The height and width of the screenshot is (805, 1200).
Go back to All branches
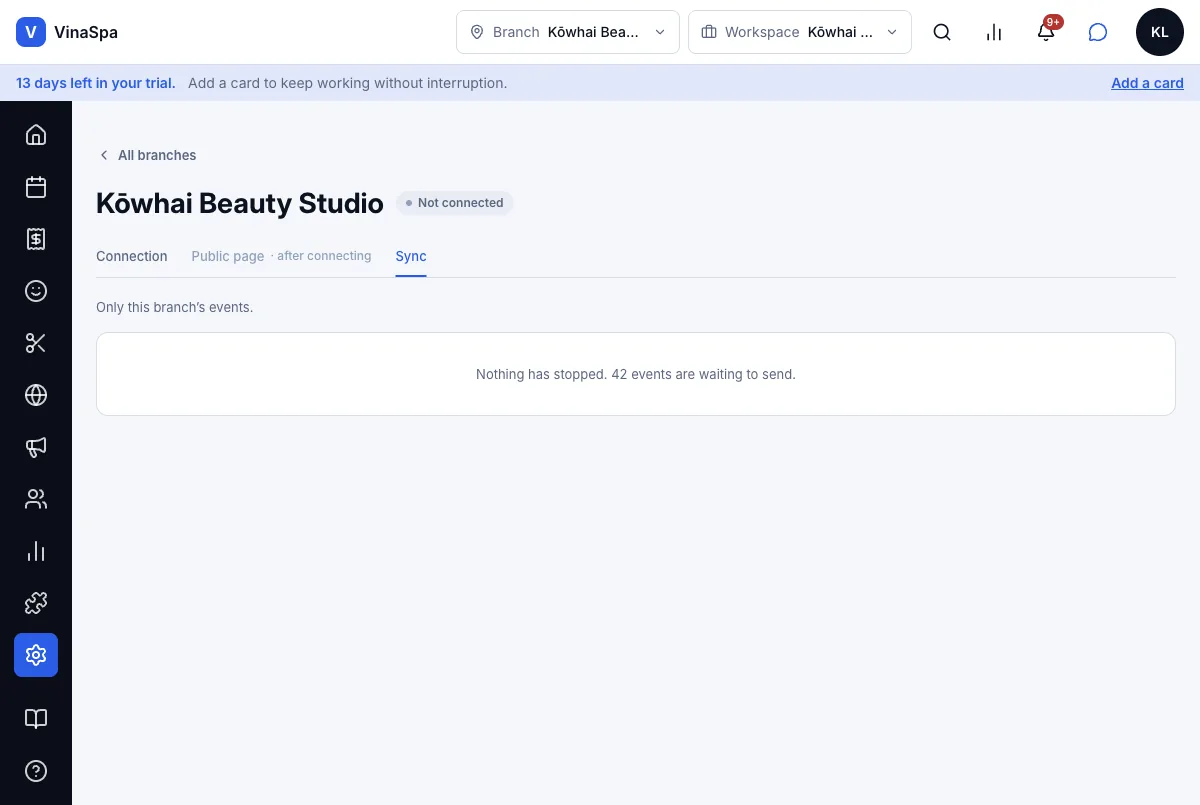[x=147, y=155]
